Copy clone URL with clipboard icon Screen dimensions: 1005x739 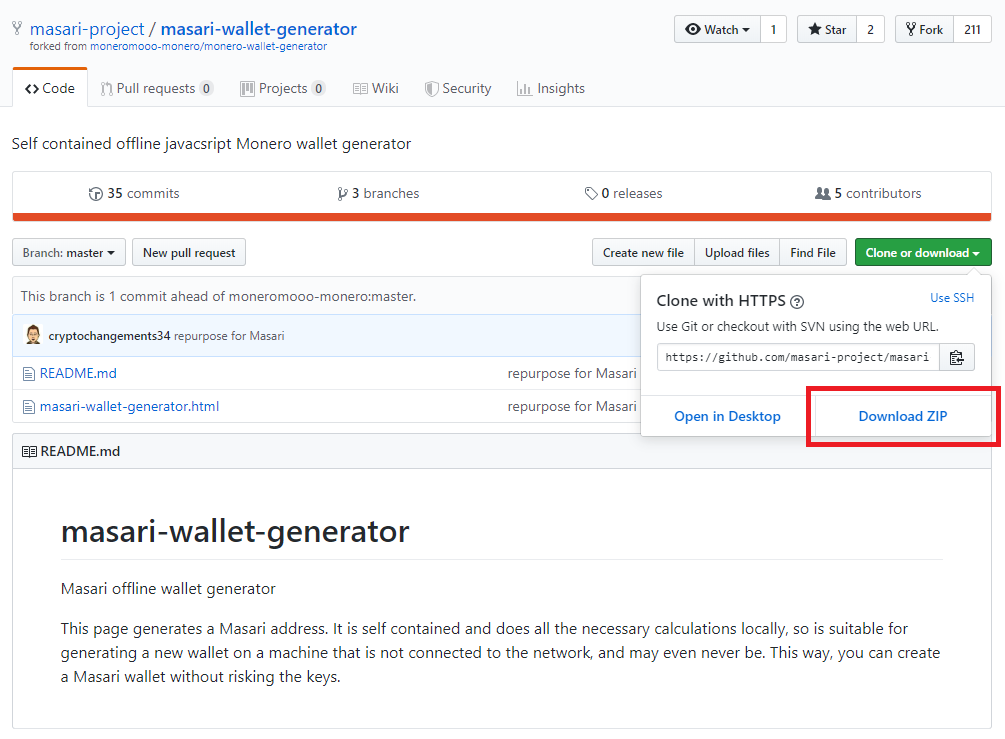pyautogui.click(x=956, y=358)
